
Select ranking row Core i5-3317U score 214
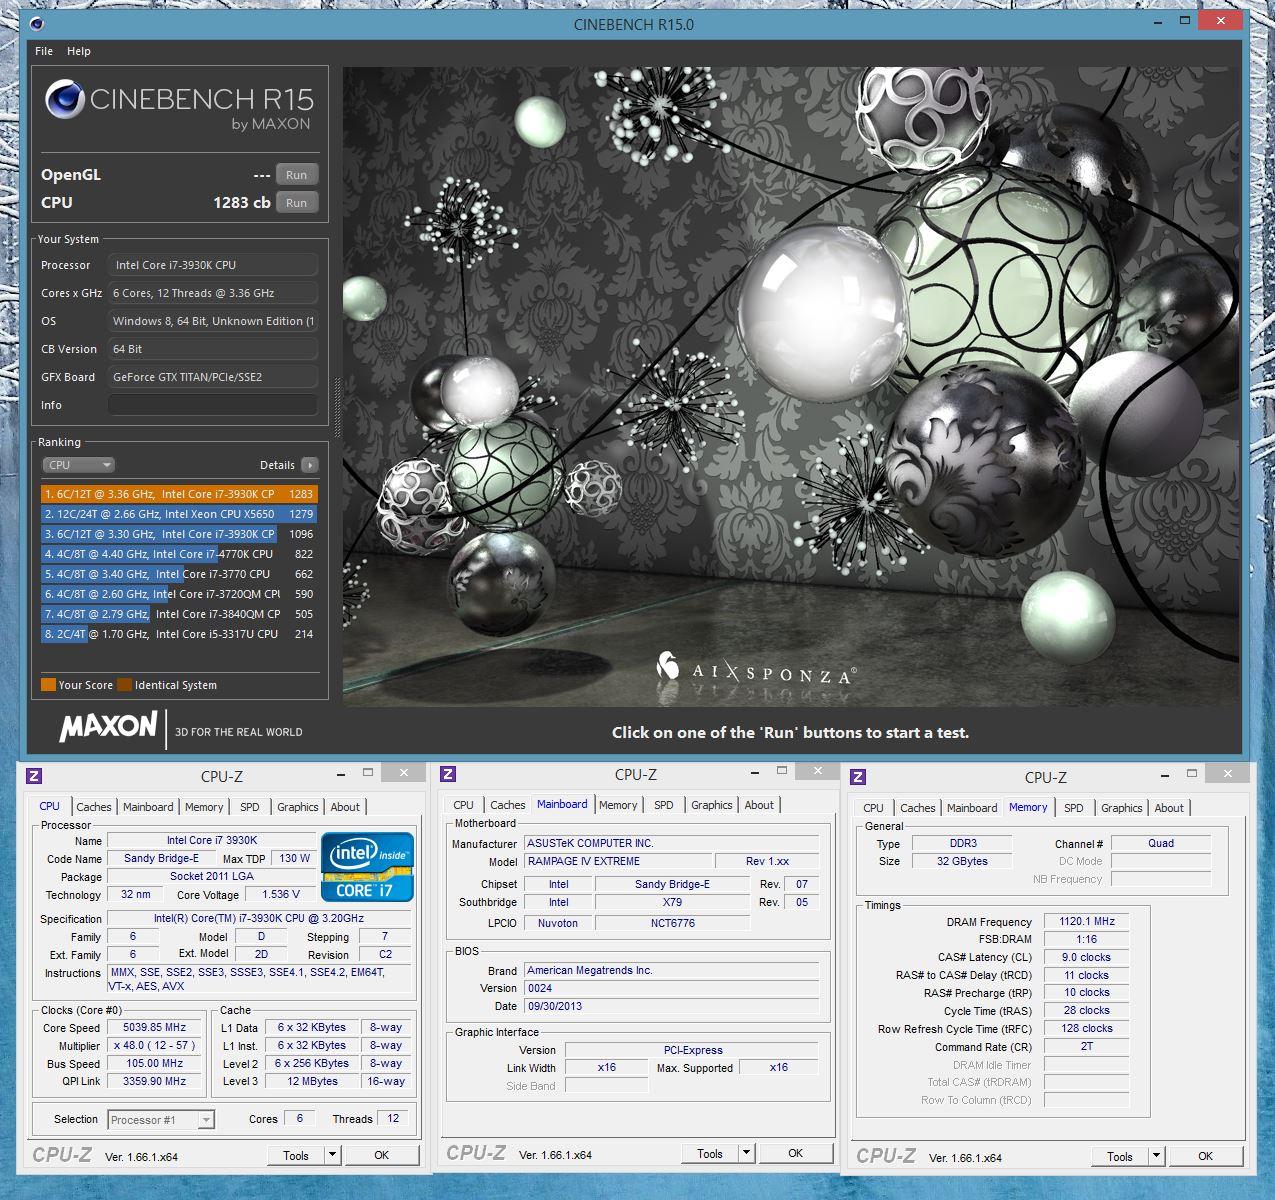coord(179,634)
